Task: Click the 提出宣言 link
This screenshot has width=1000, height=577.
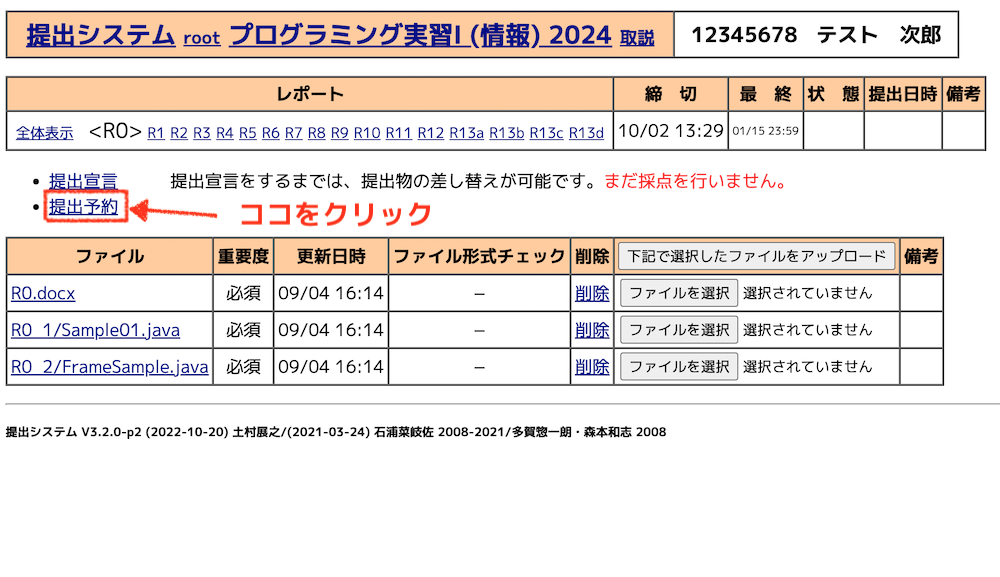Action: point(83,181)
